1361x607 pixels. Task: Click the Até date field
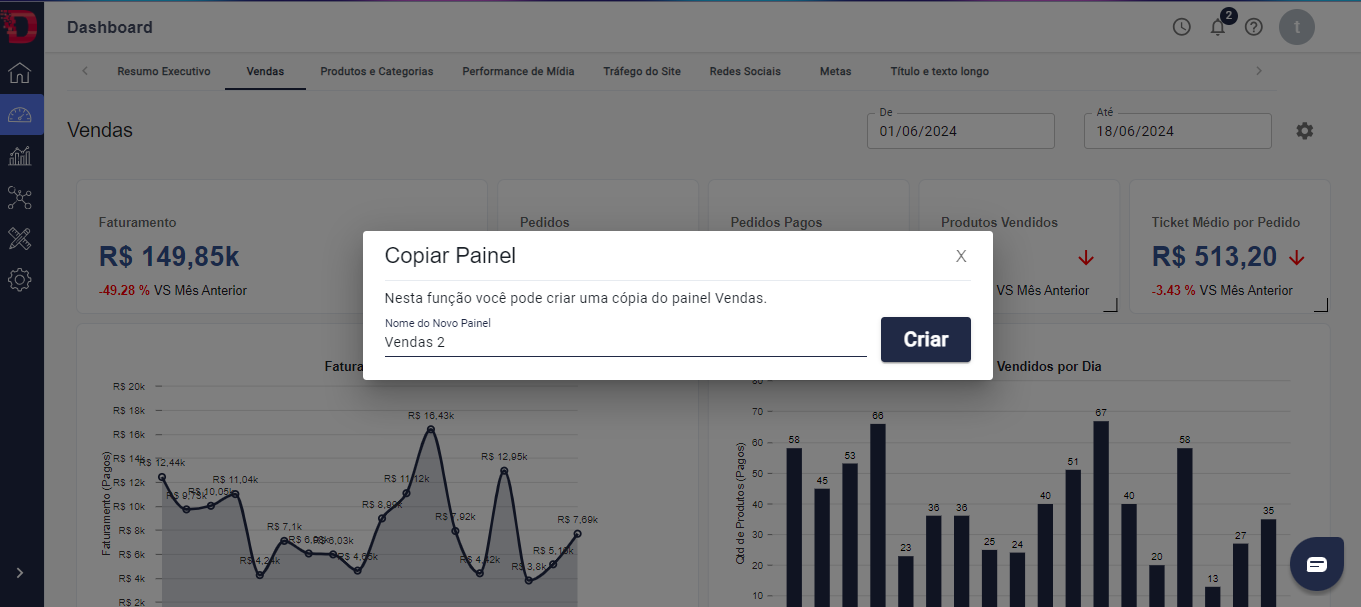1178,131
